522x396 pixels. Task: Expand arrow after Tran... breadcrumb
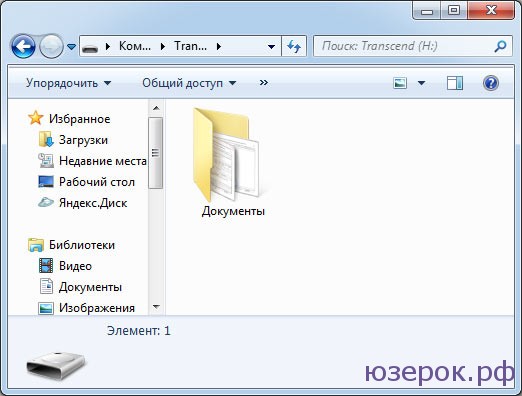coord(219,46)
